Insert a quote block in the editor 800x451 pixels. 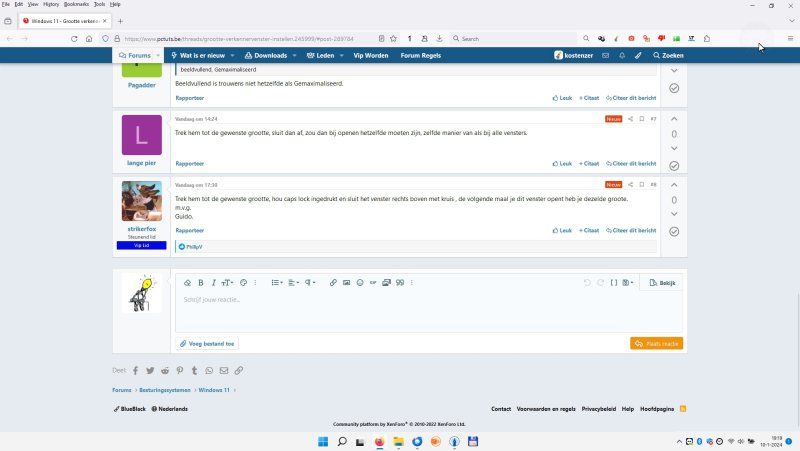click(399, 283)
